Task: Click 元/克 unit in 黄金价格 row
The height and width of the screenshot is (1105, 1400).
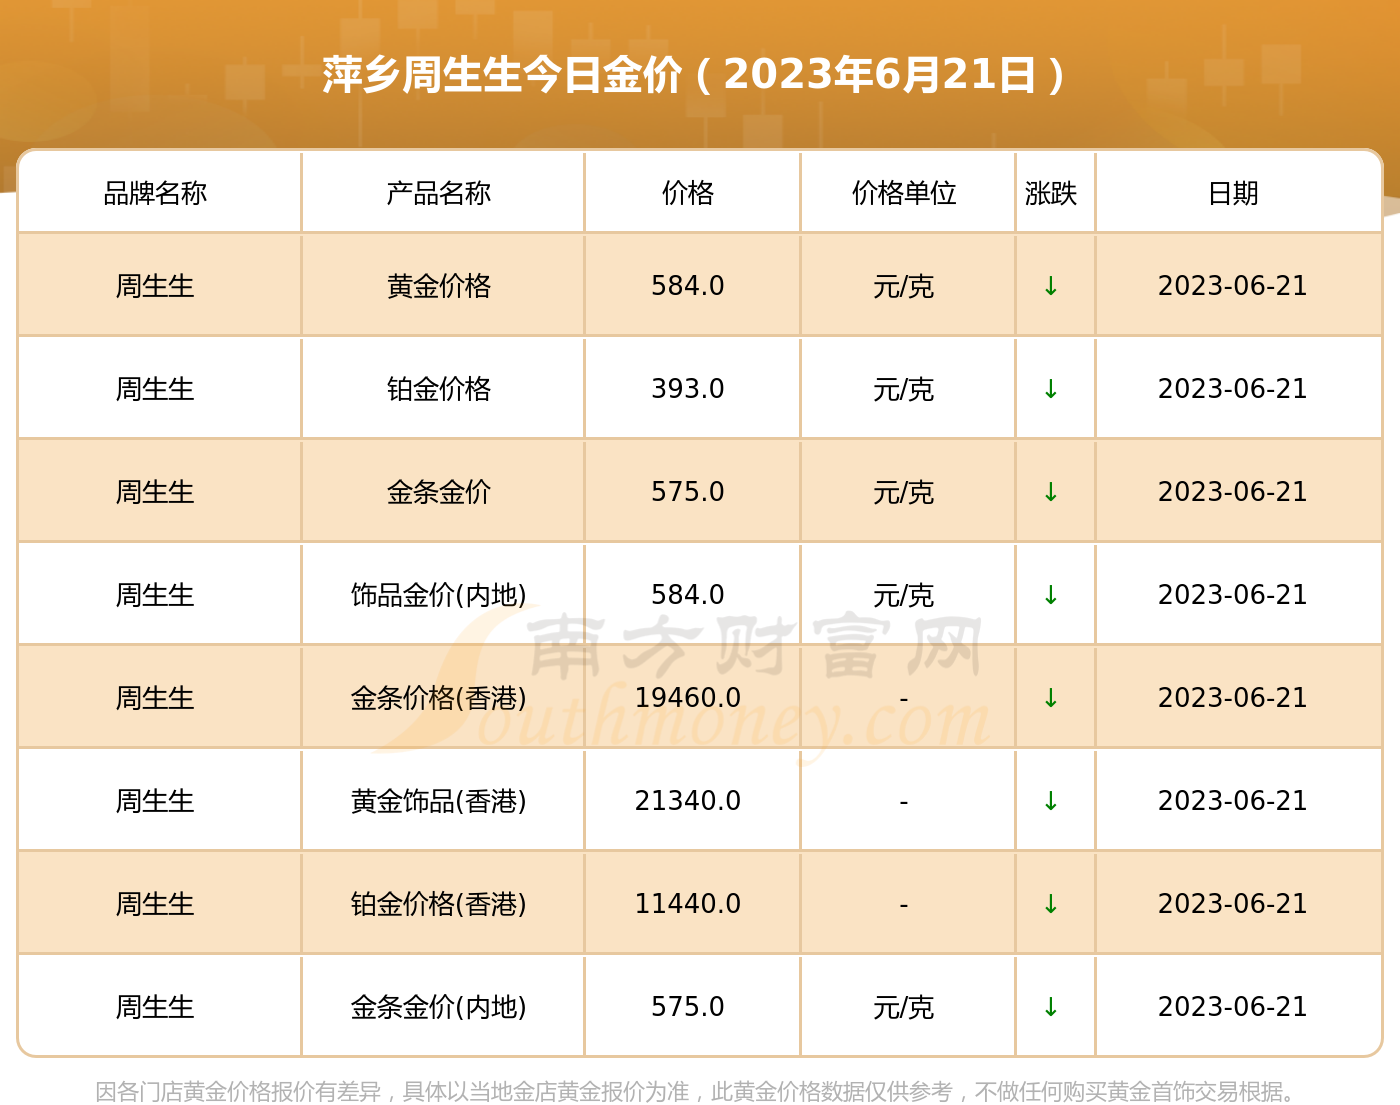Action: (904, 287)
